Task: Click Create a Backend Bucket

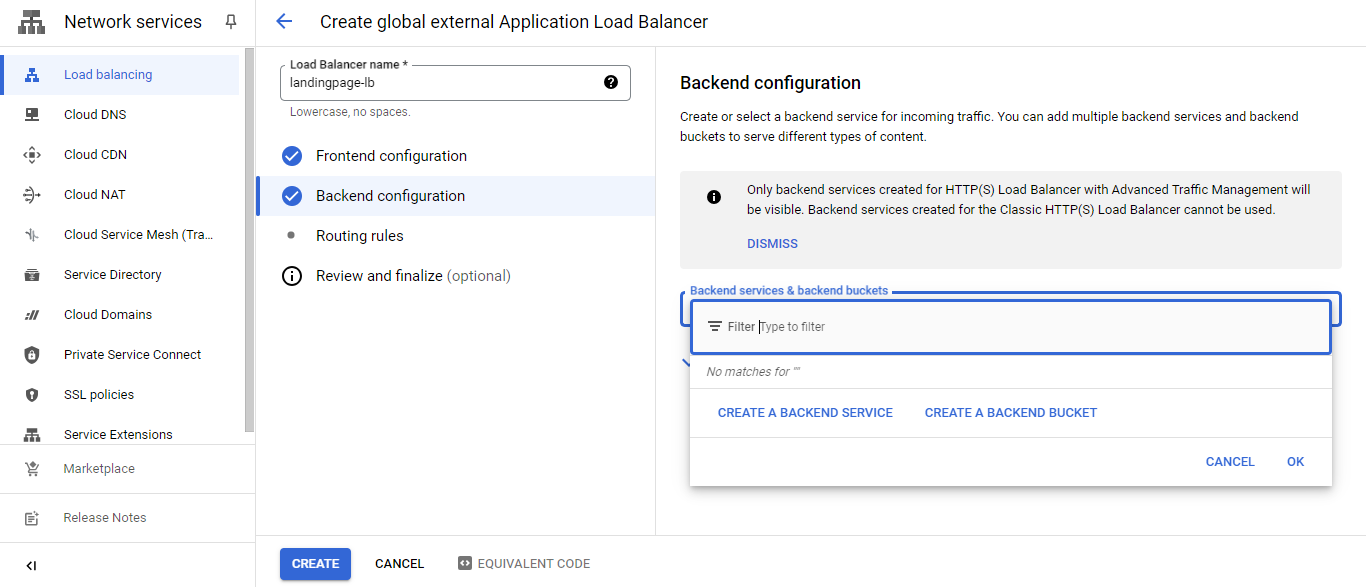Action: click(1010, 413)
